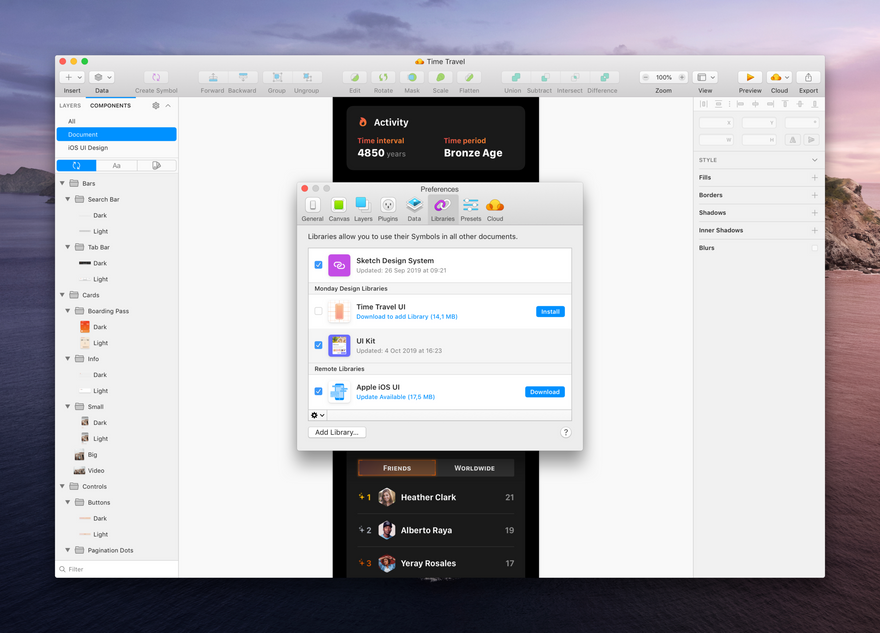The width and height of the screenshot is (880, 633).
Task: Install the Time Travel UI library
Action: (x=550, y=311)
